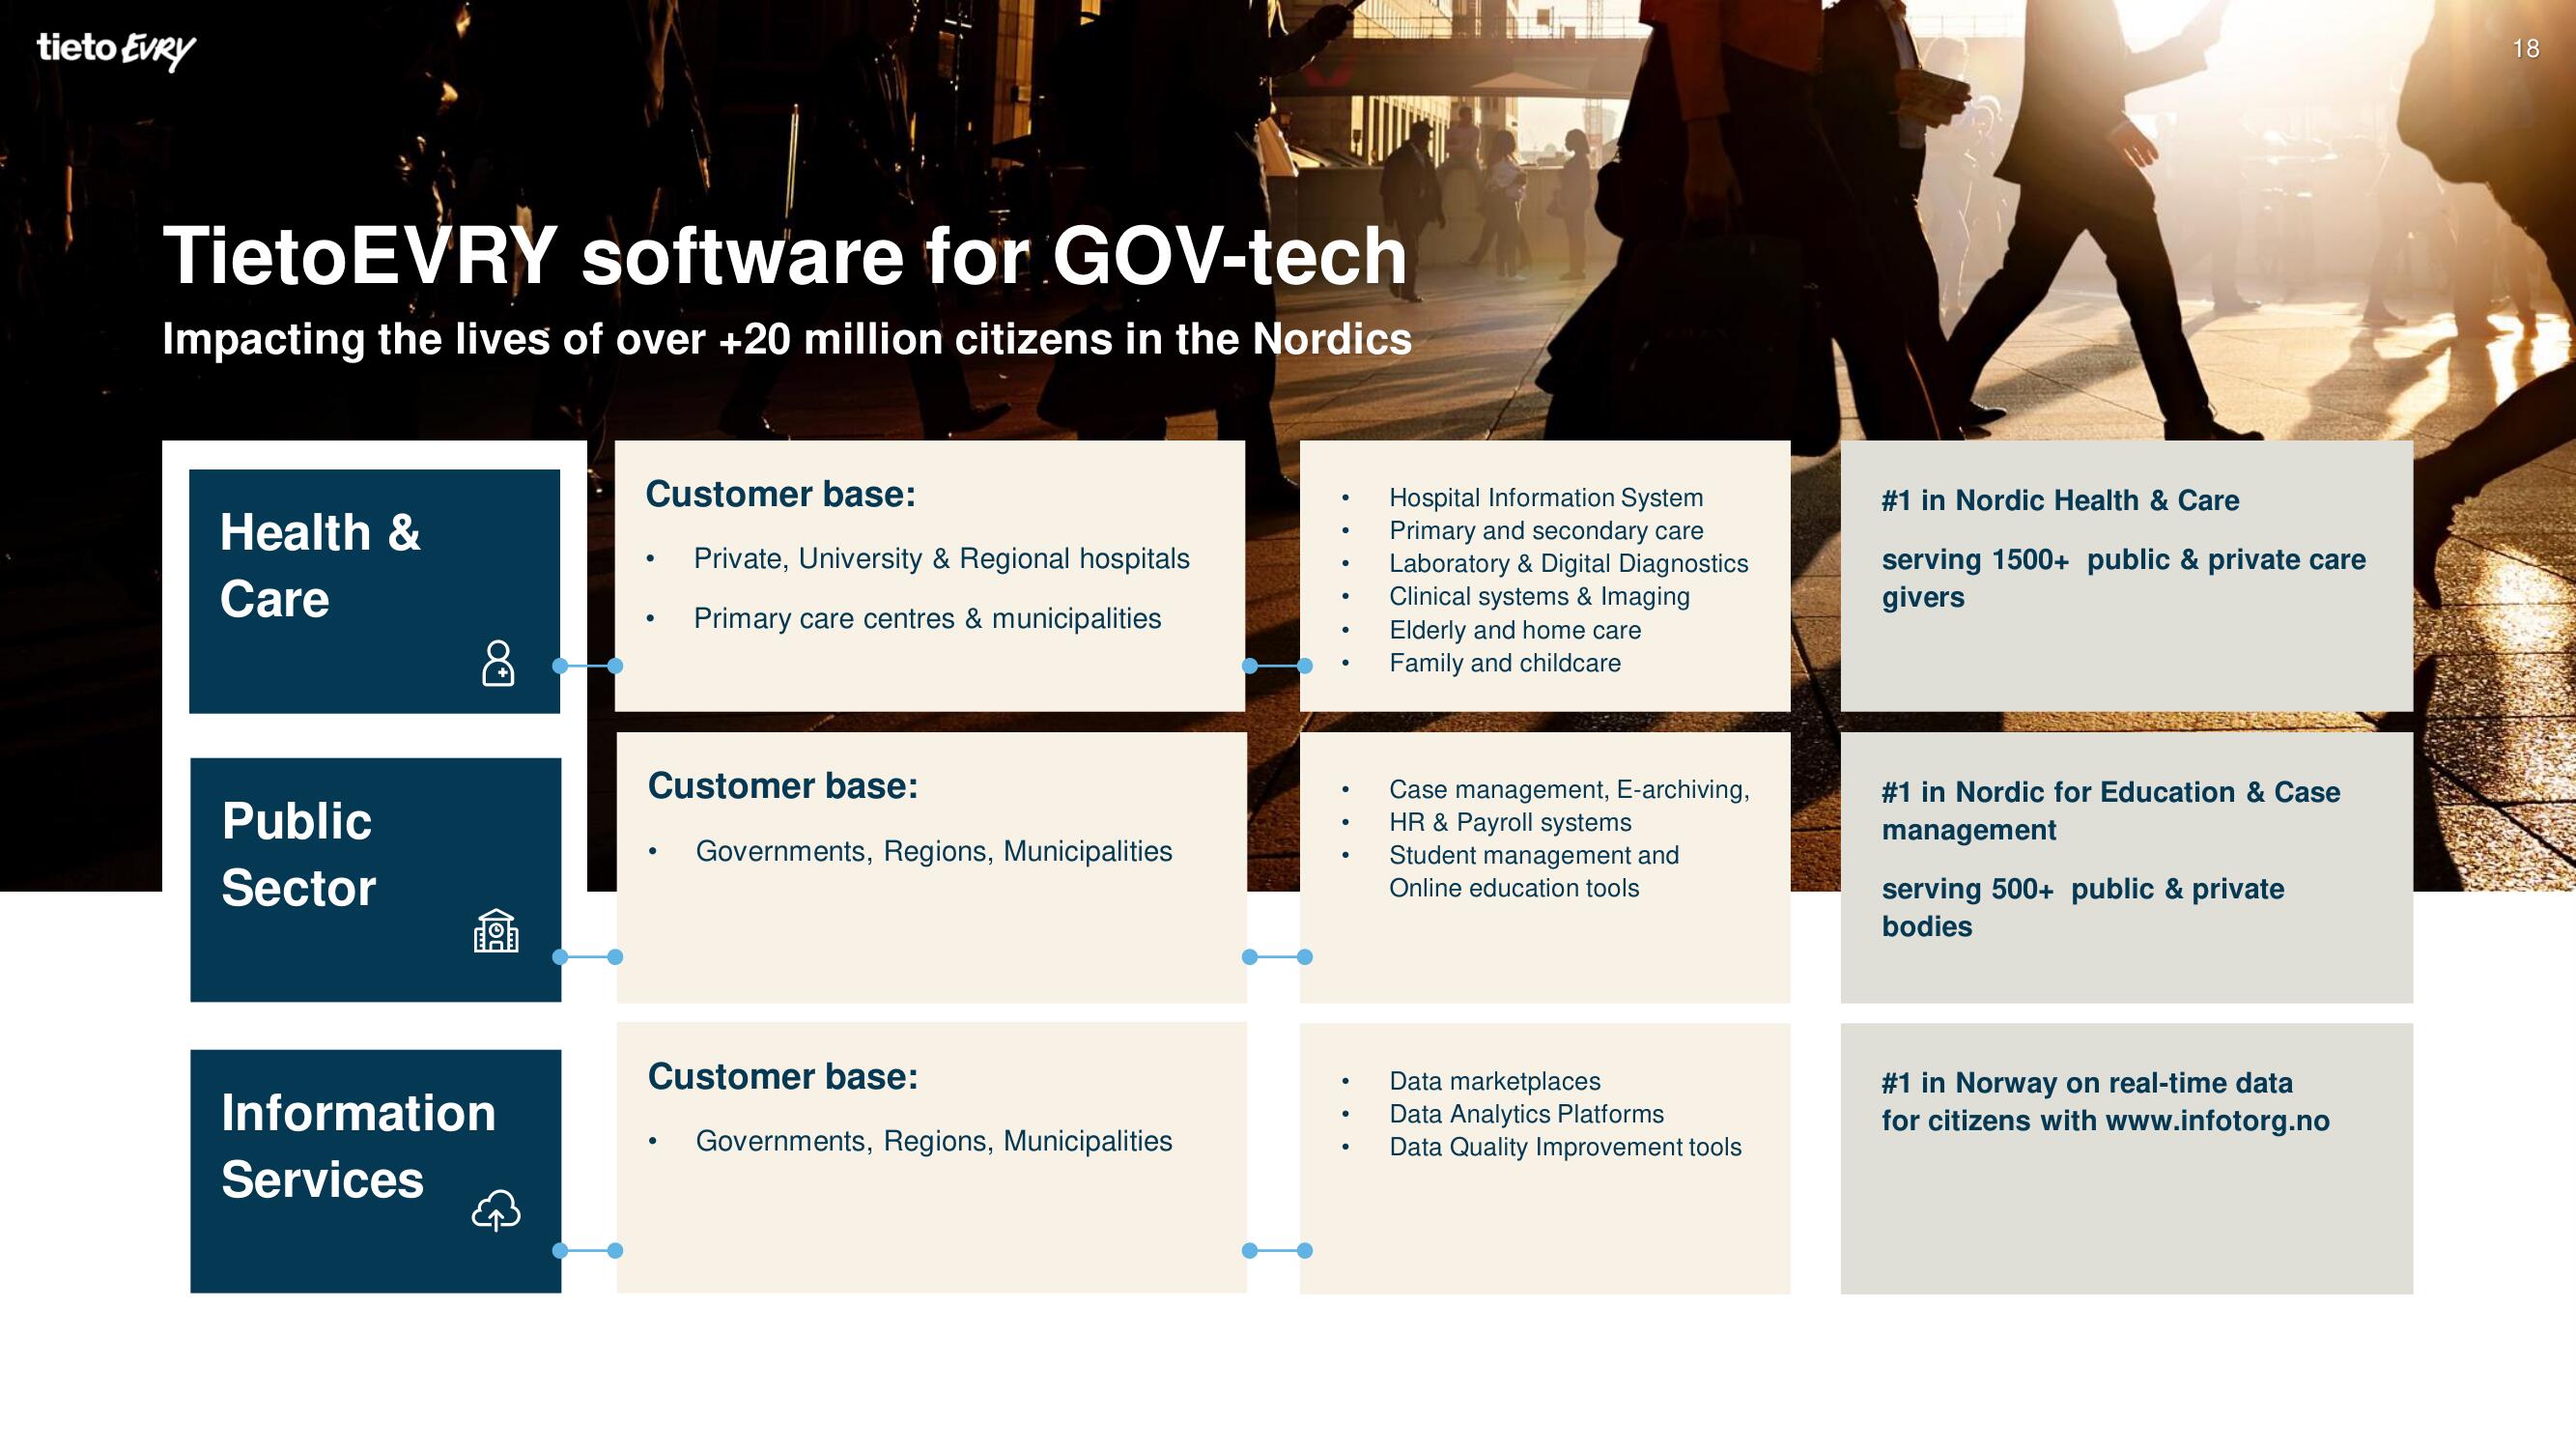Open the www.infotorg.no link text

tap(2217, 1121)
